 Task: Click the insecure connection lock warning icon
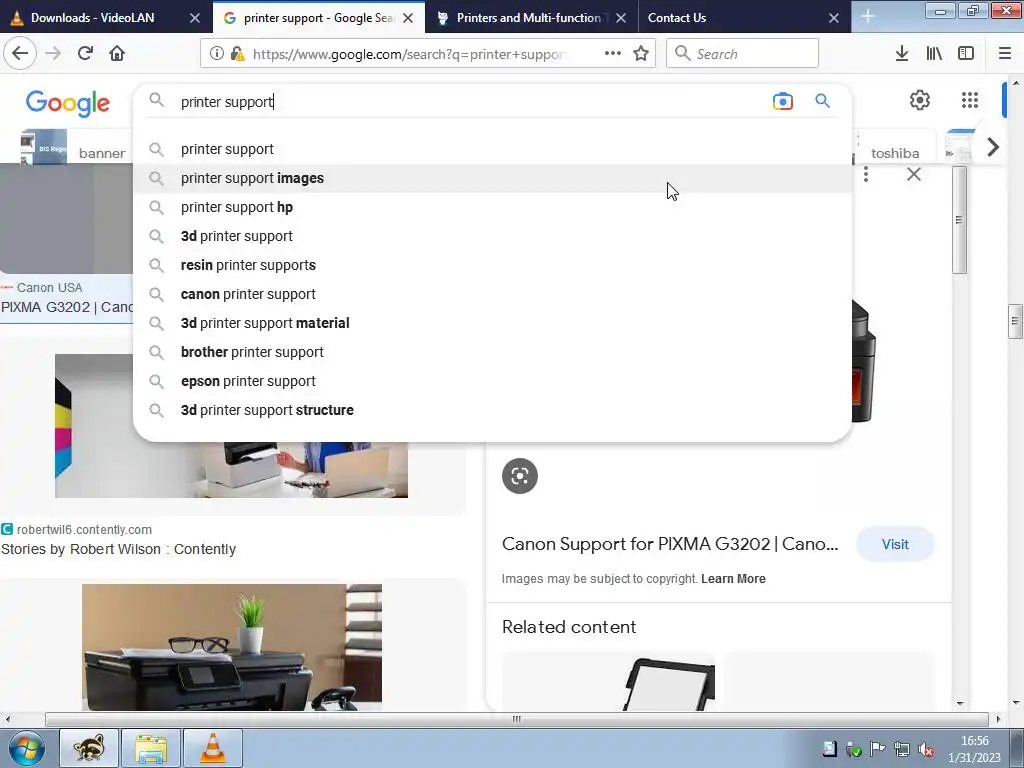238,54
